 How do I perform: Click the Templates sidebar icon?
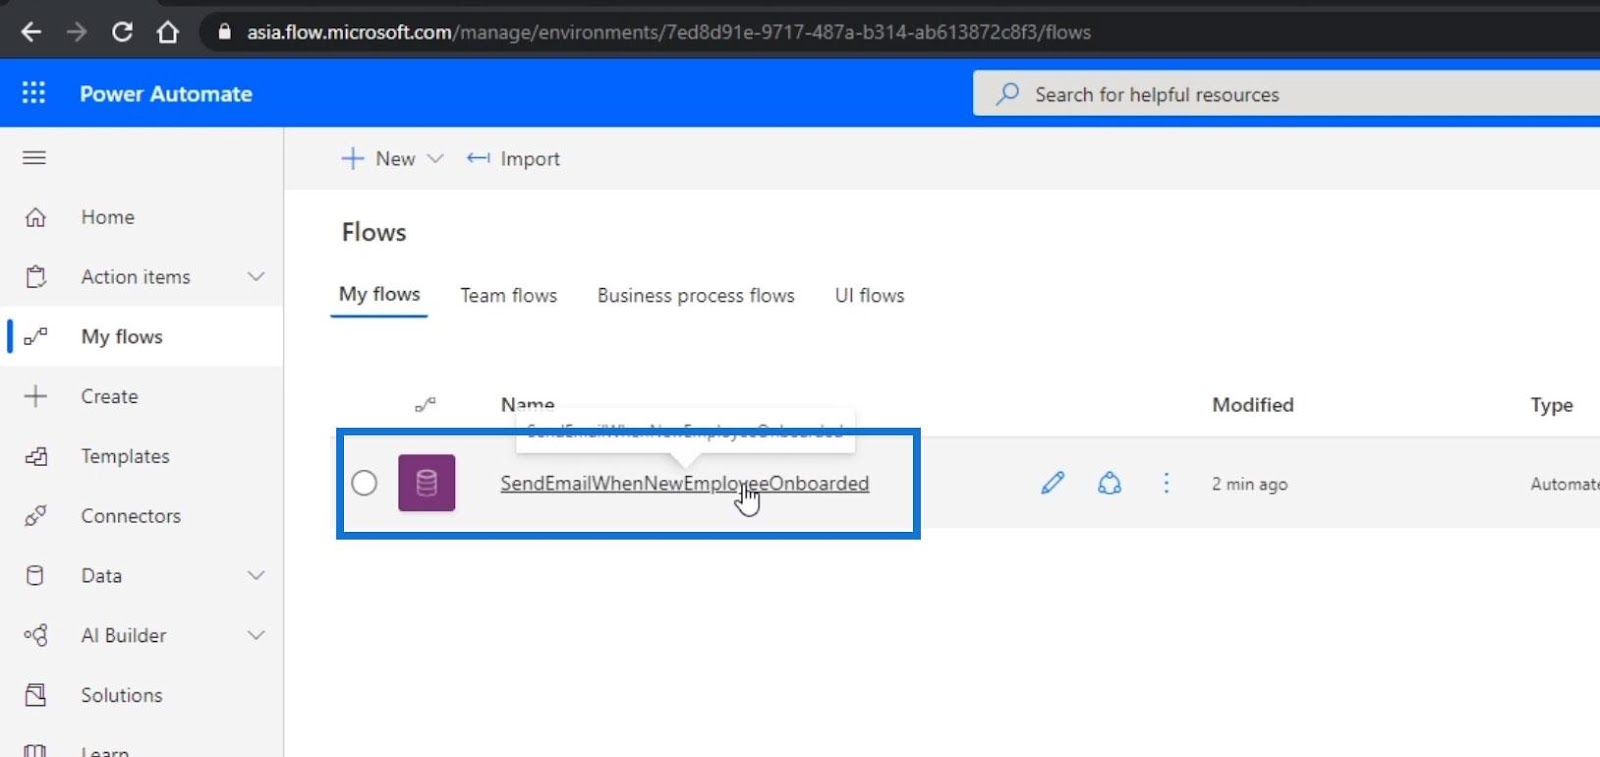click(35, 456)
